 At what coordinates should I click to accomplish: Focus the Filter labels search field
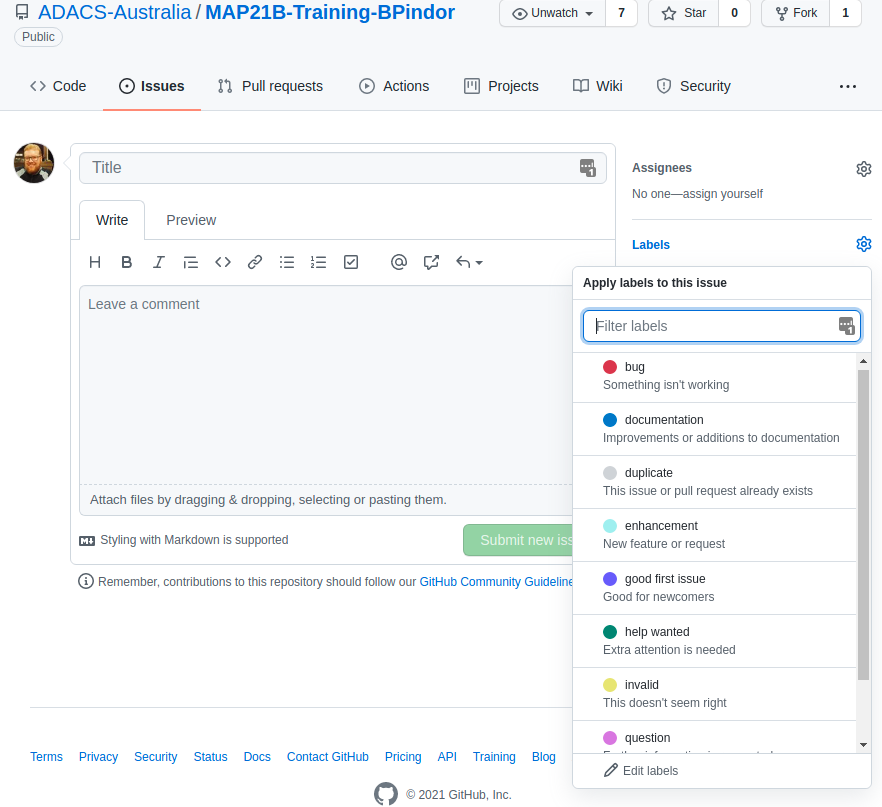(714, 326)
